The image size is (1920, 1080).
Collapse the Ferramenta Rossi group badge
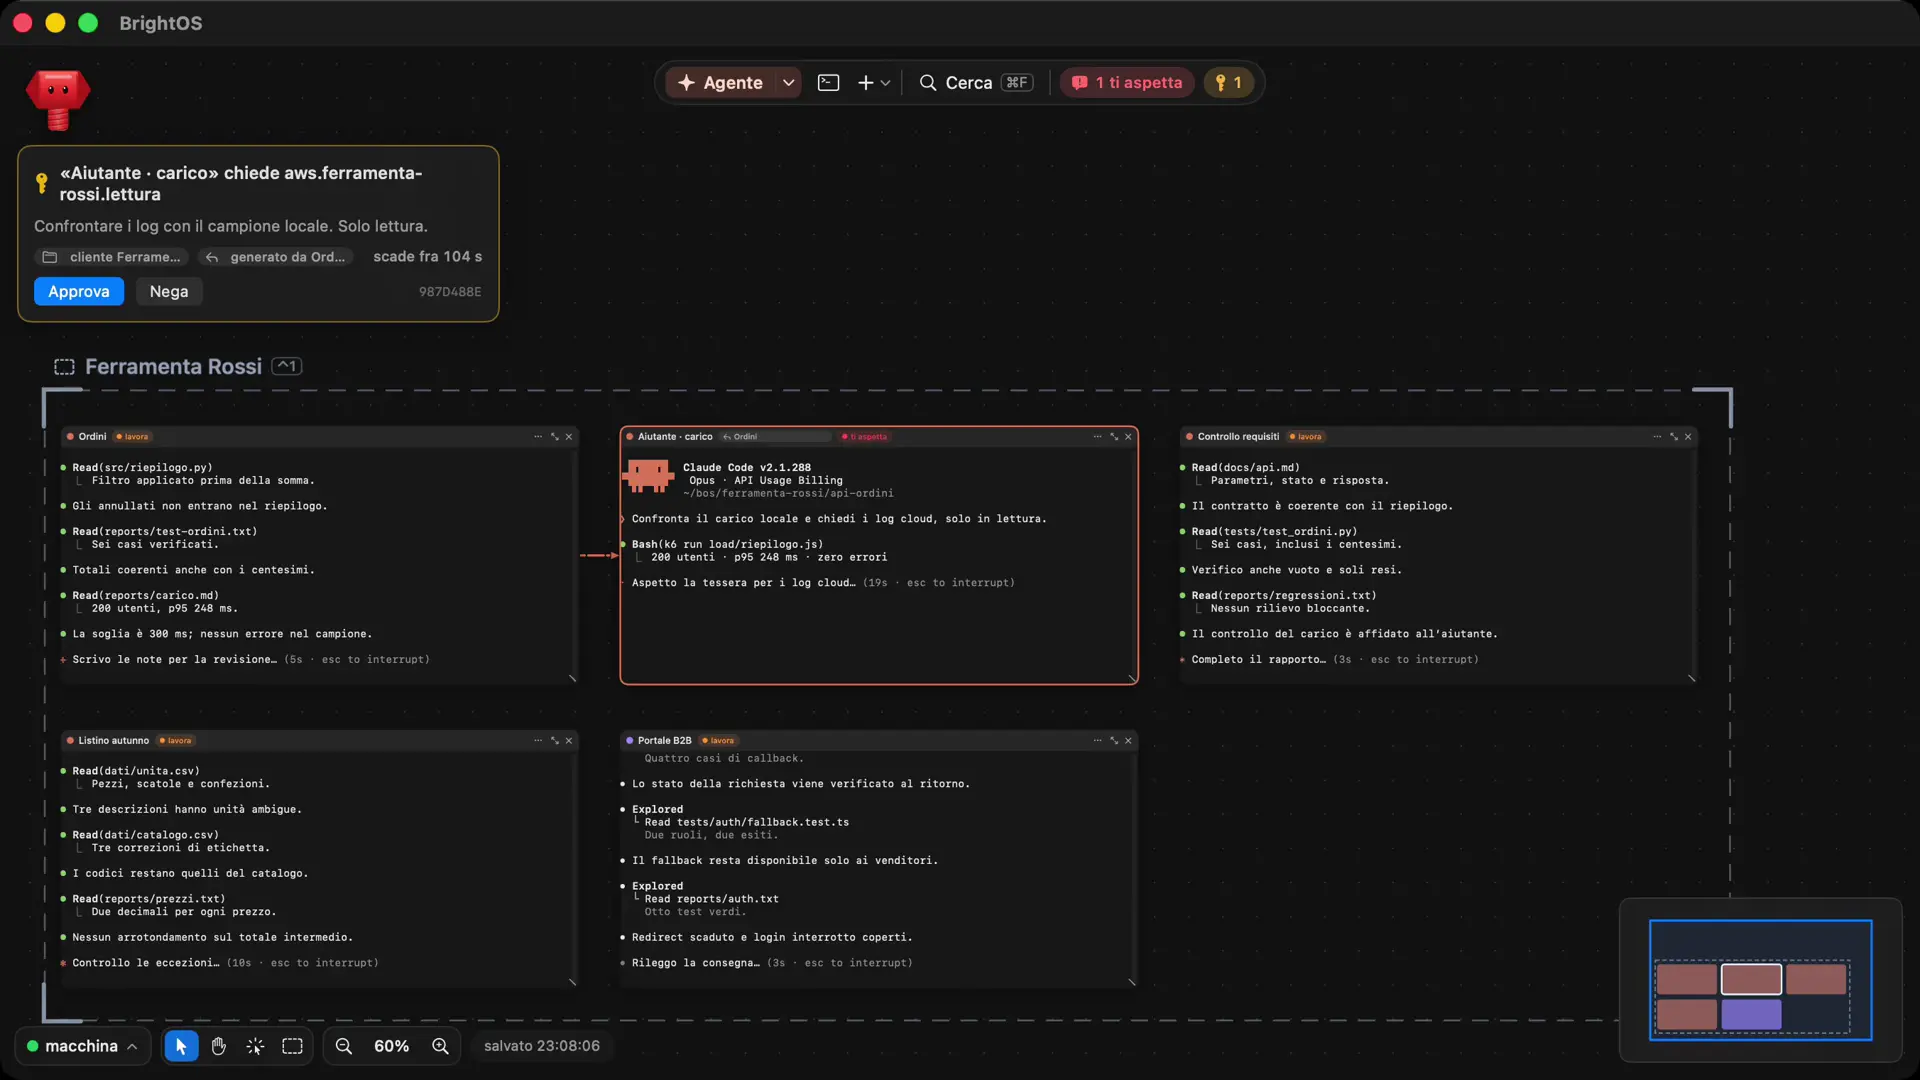click(287, 366)
